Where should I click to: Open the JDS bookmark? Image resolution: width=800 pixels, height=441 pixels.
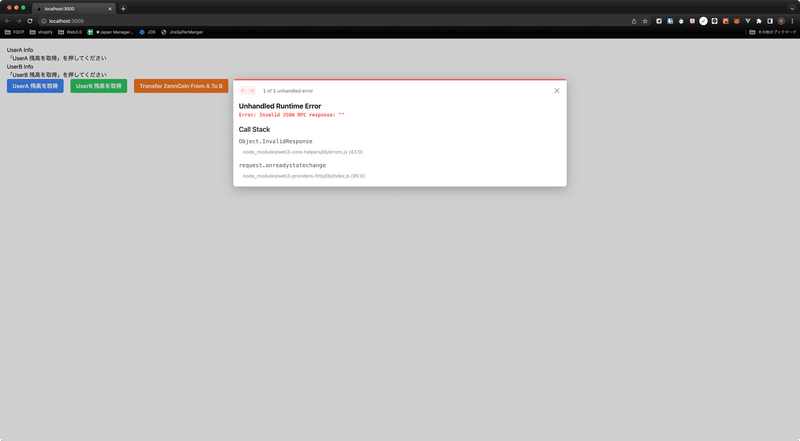click(147, 32)
